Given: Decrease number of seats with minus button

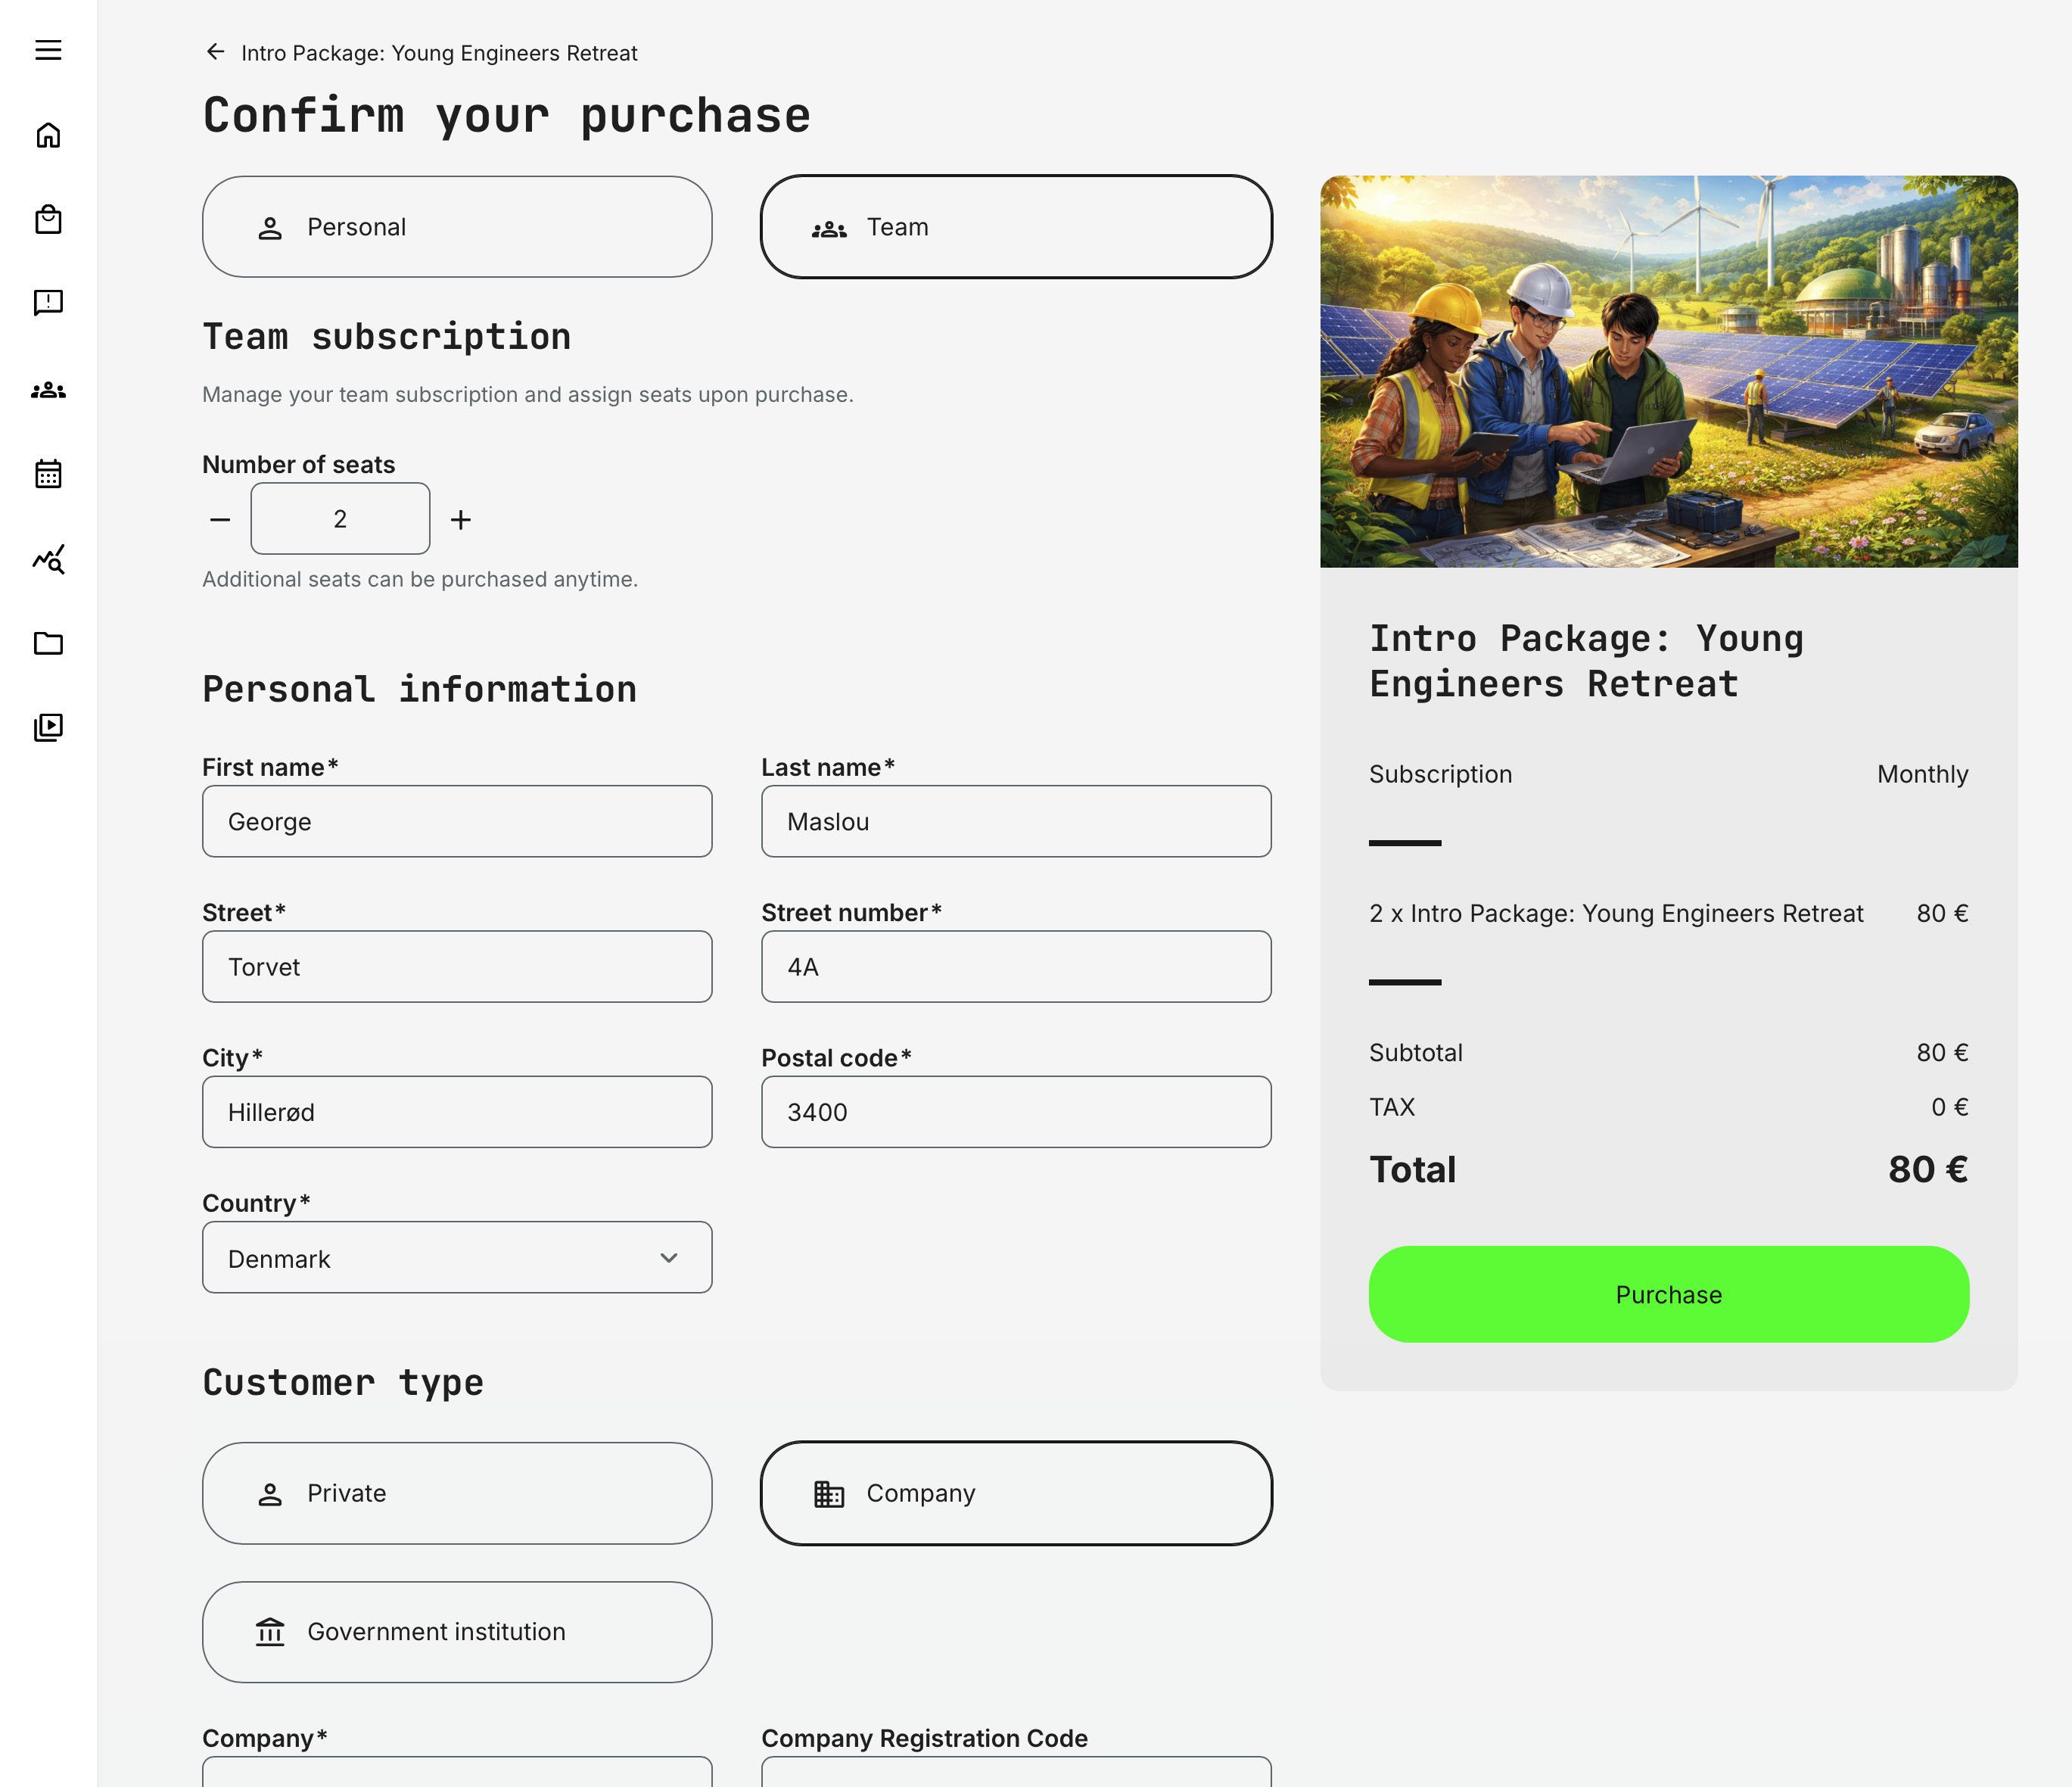Looking at the screenshot, I should (220, 518).
